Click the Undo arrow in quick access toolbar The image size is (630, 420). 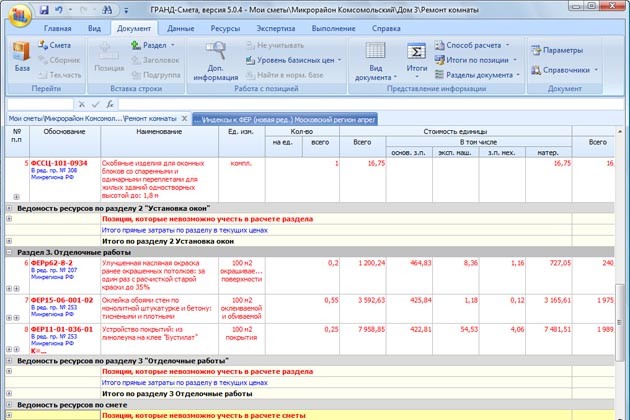(59, 10)
